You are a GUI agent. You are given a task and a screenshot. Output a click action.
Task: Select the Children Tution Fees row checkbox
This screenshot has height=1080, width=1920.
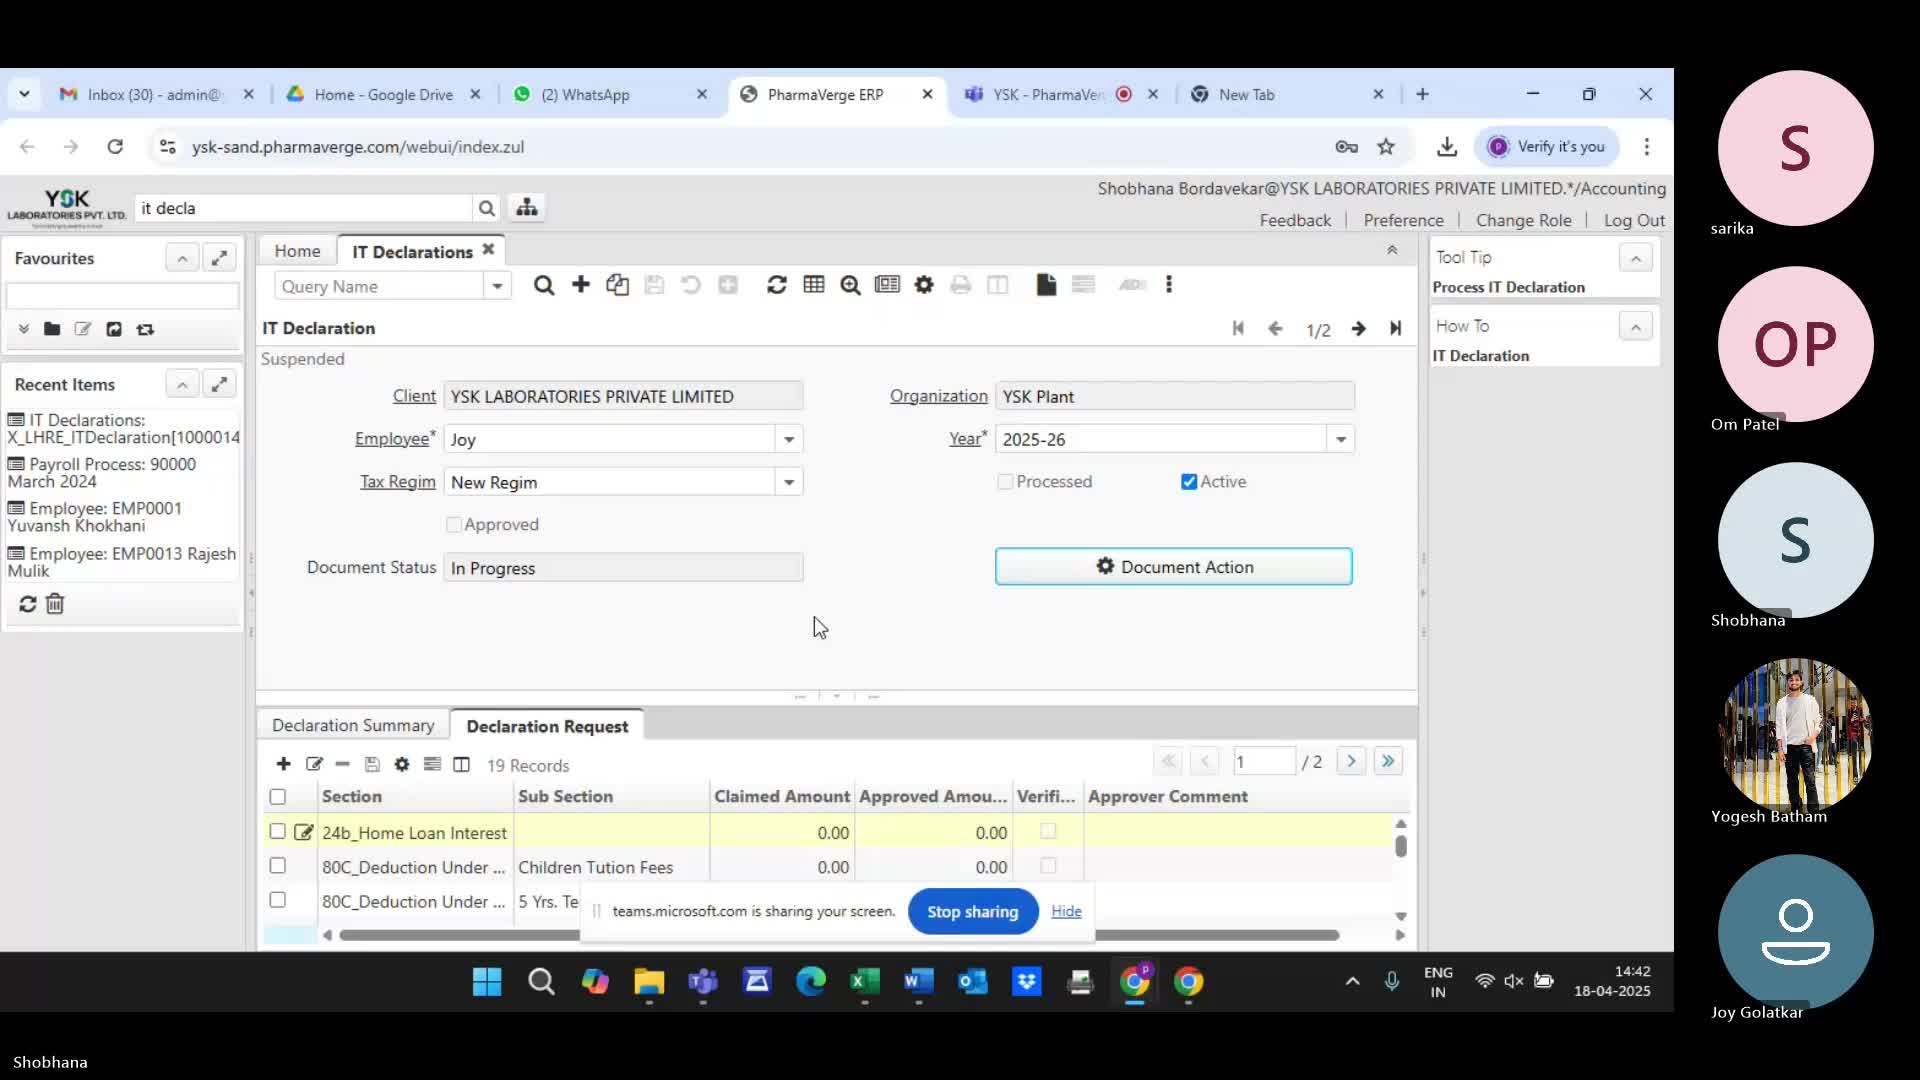(x=278, y=866)
